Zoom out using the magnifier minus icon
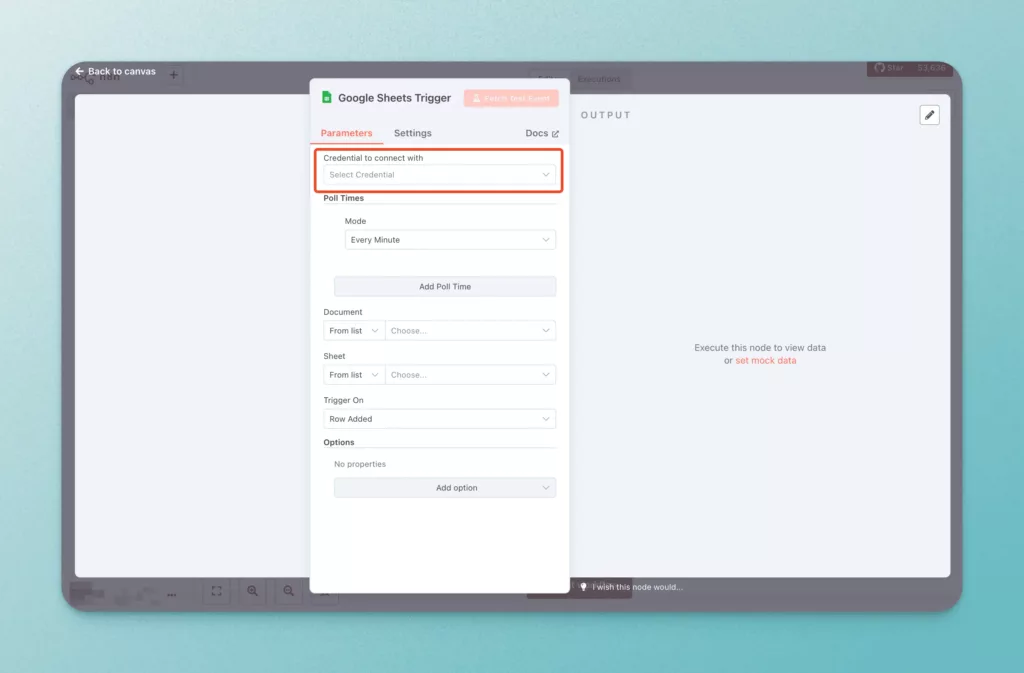Screen dimensions: 1024x673 pos(289,591)
